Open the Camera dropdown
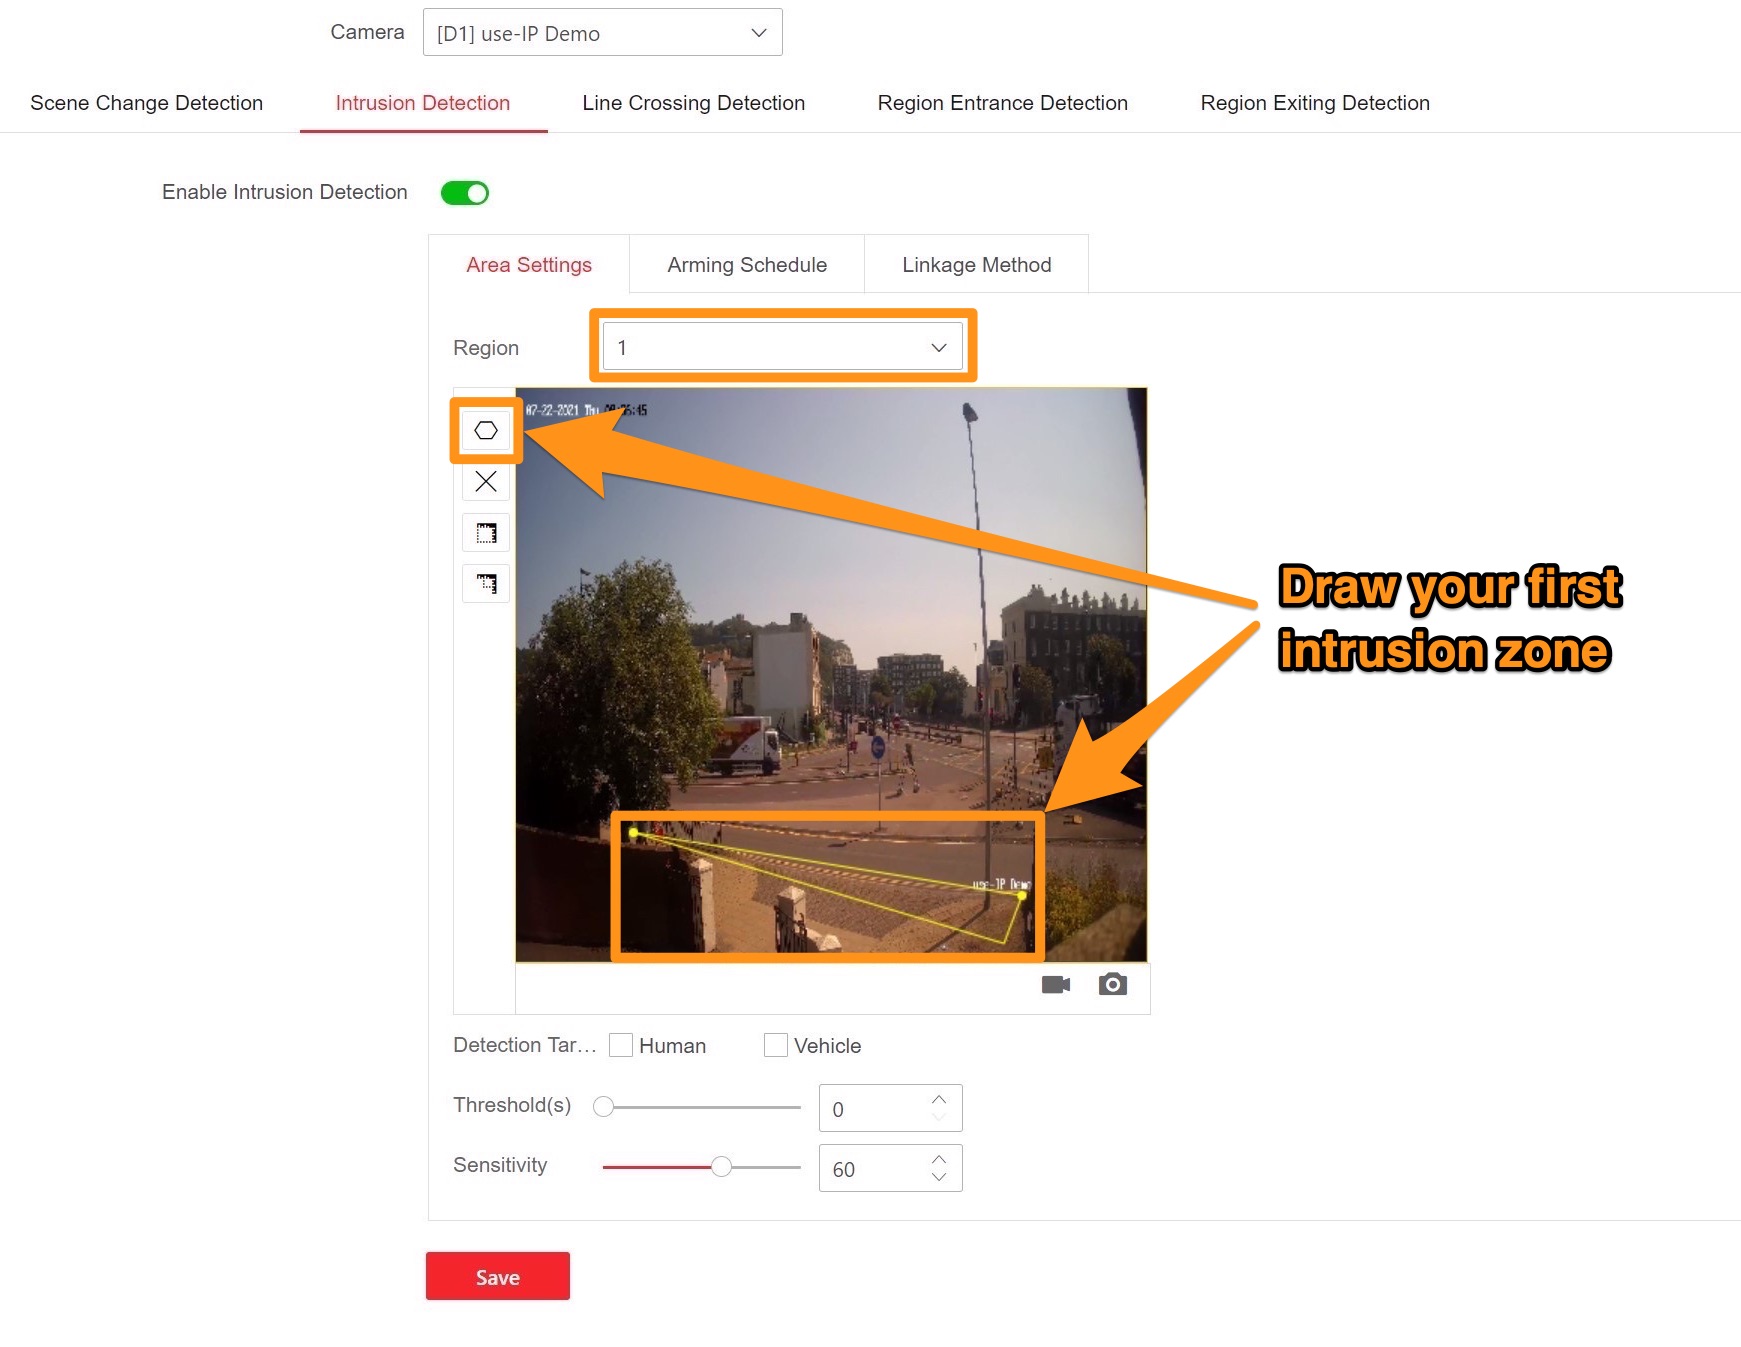 pos(602,33)
